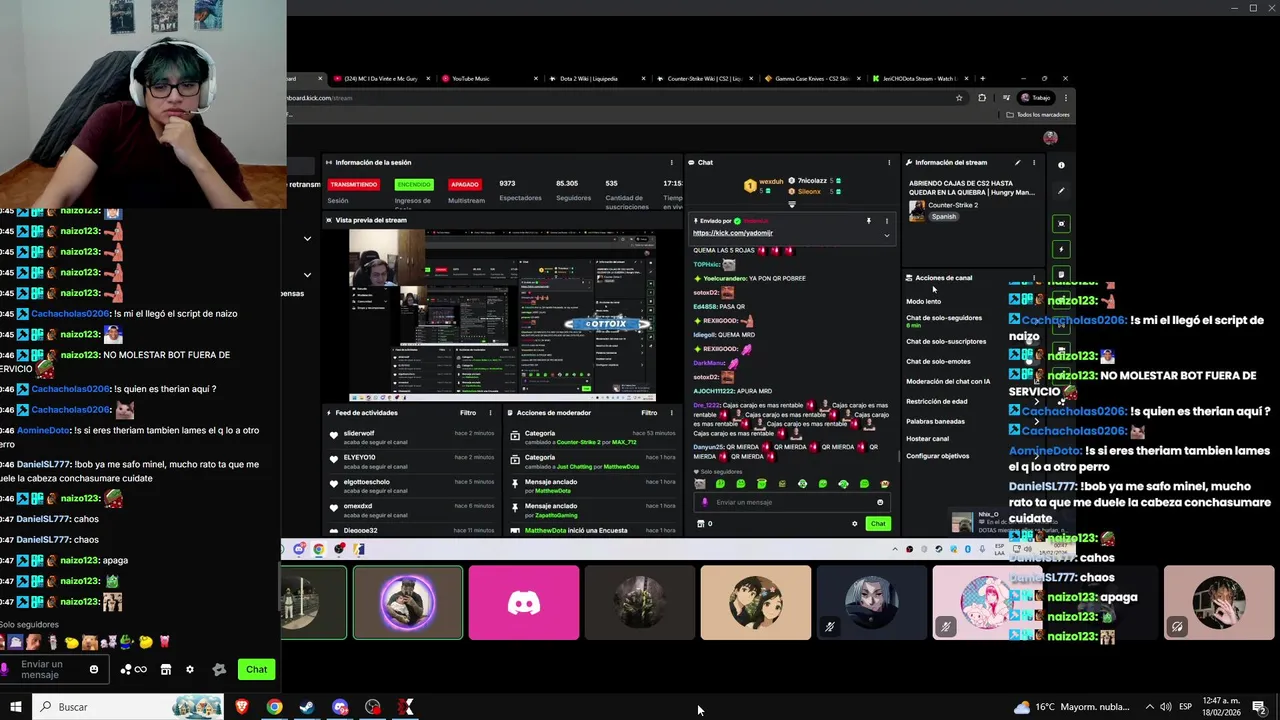Open Feed de actividades three-dot menu
This screenshot has width=1280, height=720.
click(x=490, y=412)
